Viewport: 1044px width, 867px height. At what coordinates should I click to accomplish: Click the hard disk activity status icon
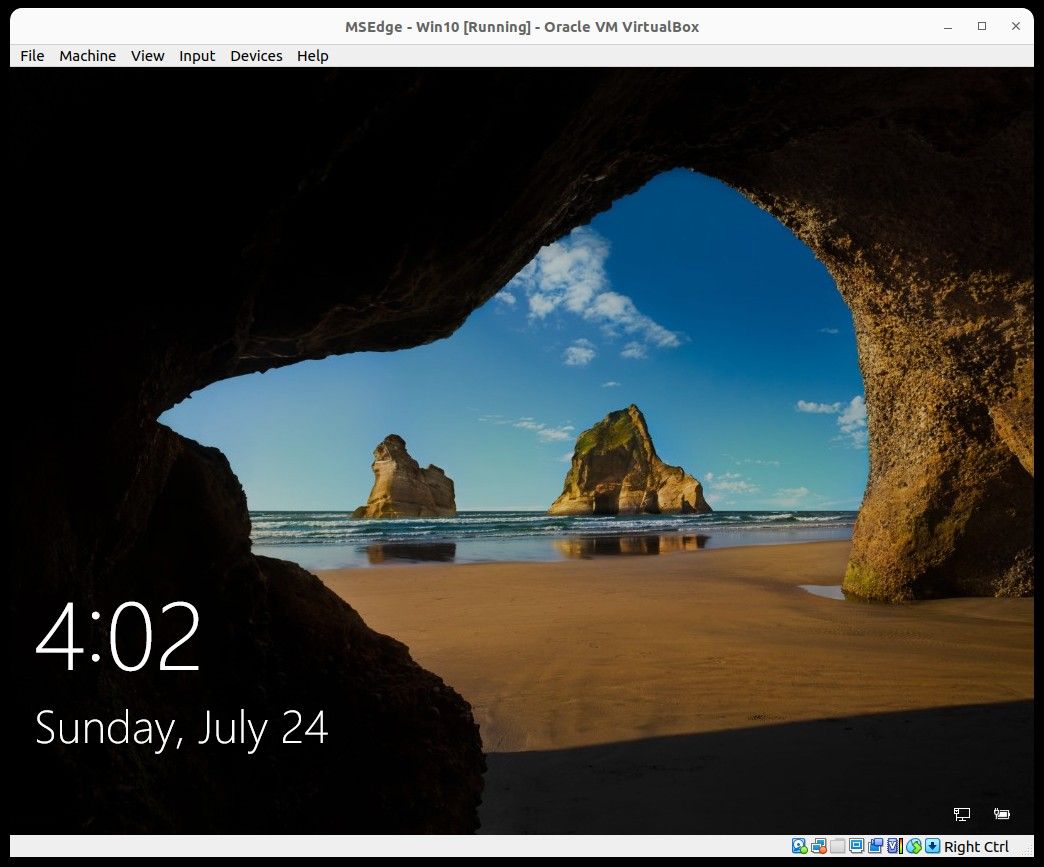tap(799, 846)
